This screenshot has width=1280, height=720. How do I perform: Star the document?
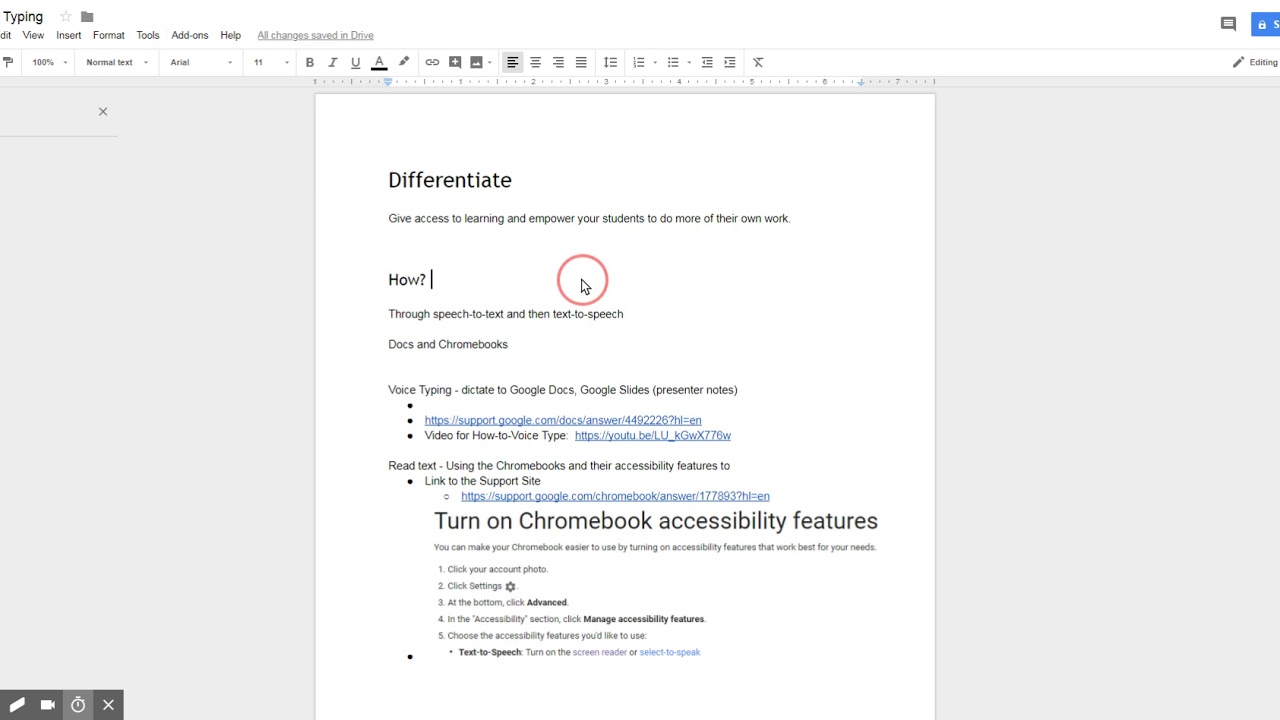66,17
